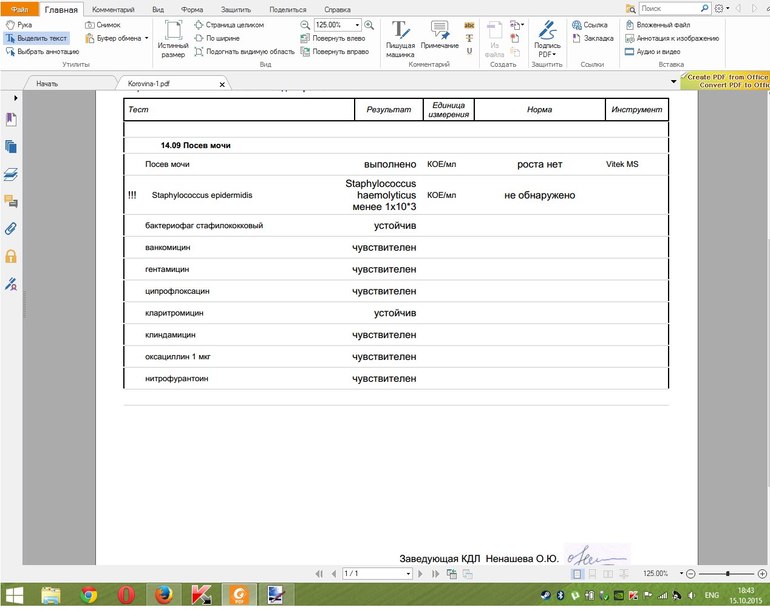Image resolution: width=770 pixels, height=610 pixels.
Task: Open the Attachments paperclip panel
Action: pos(11,228)
